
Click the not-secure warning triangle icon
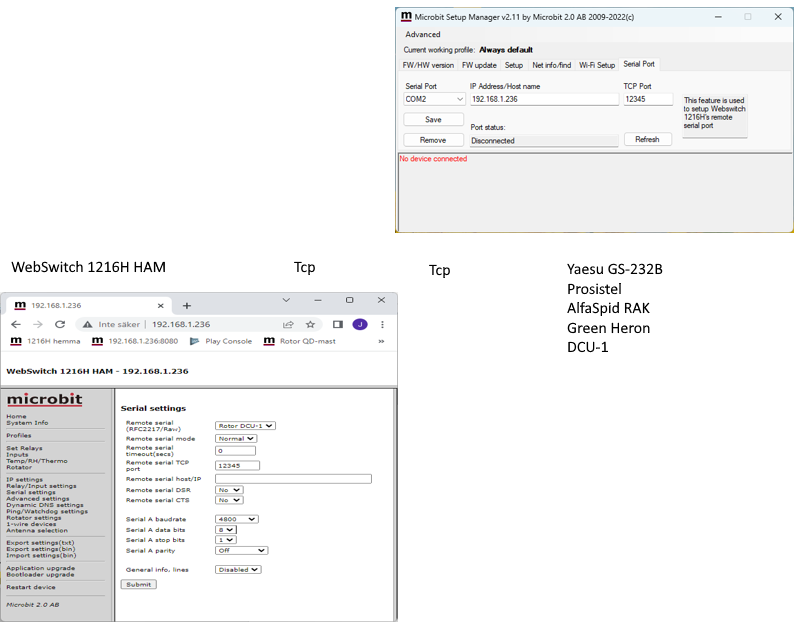click(x=88, y=325)
